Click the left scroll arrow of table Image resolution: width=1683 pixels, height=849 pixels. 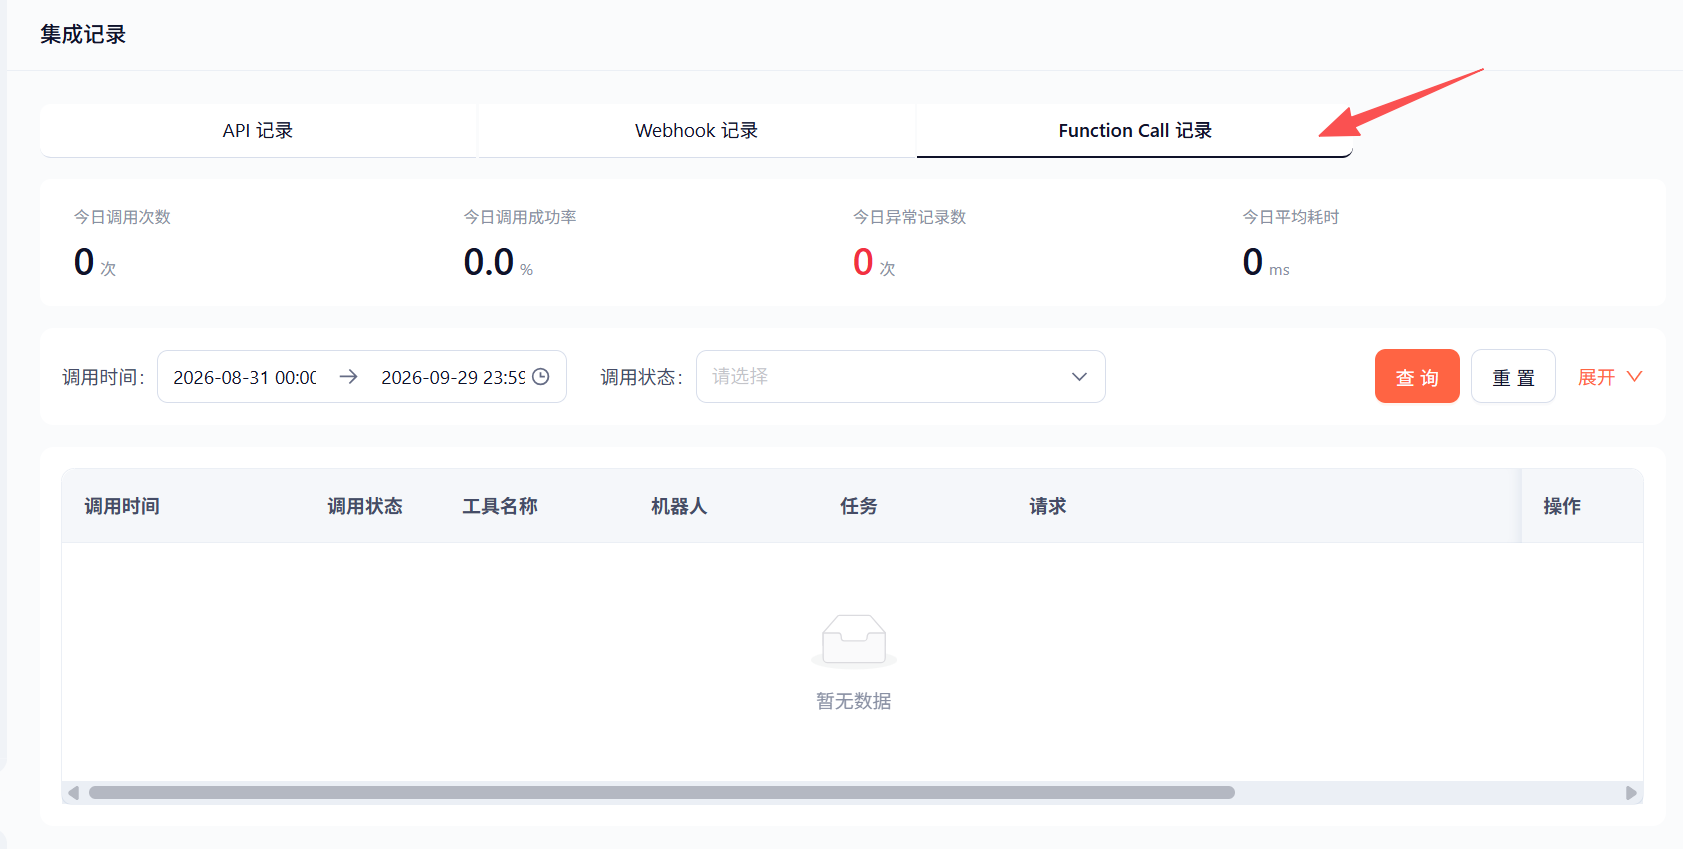pos(73,793)
